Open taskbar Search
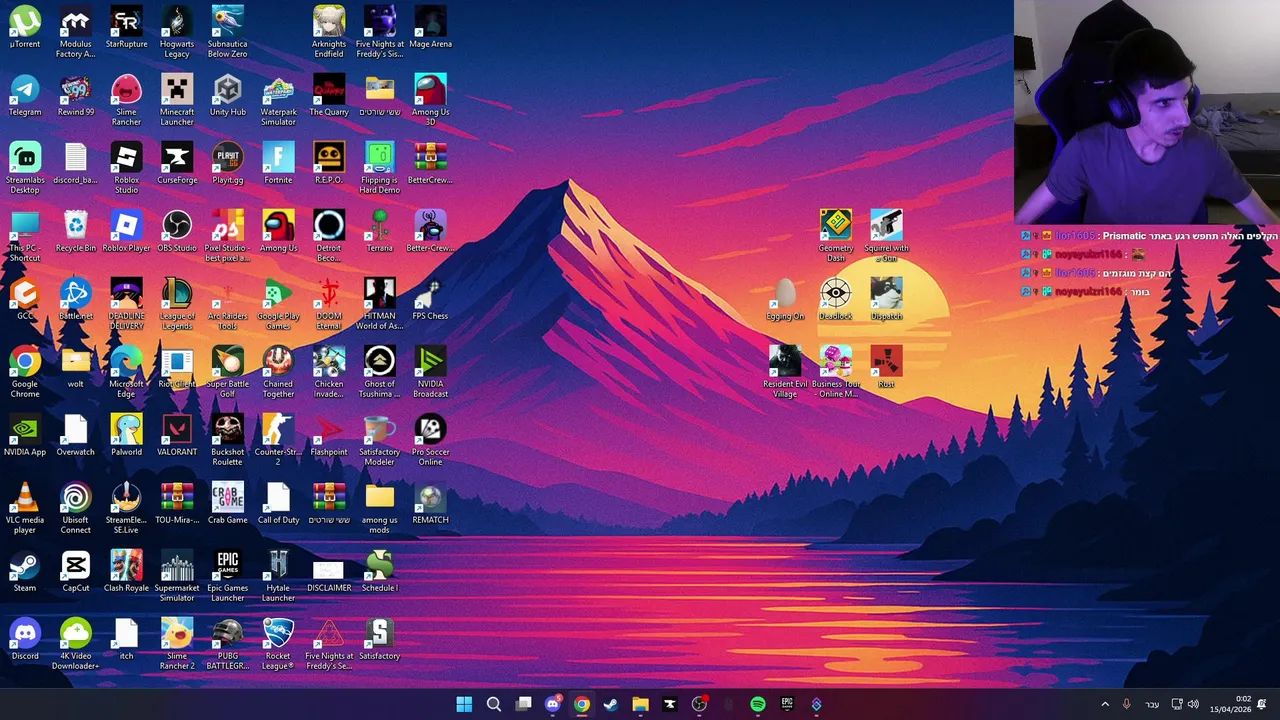Screen dimensions: 1280x720 pos(494,704)
